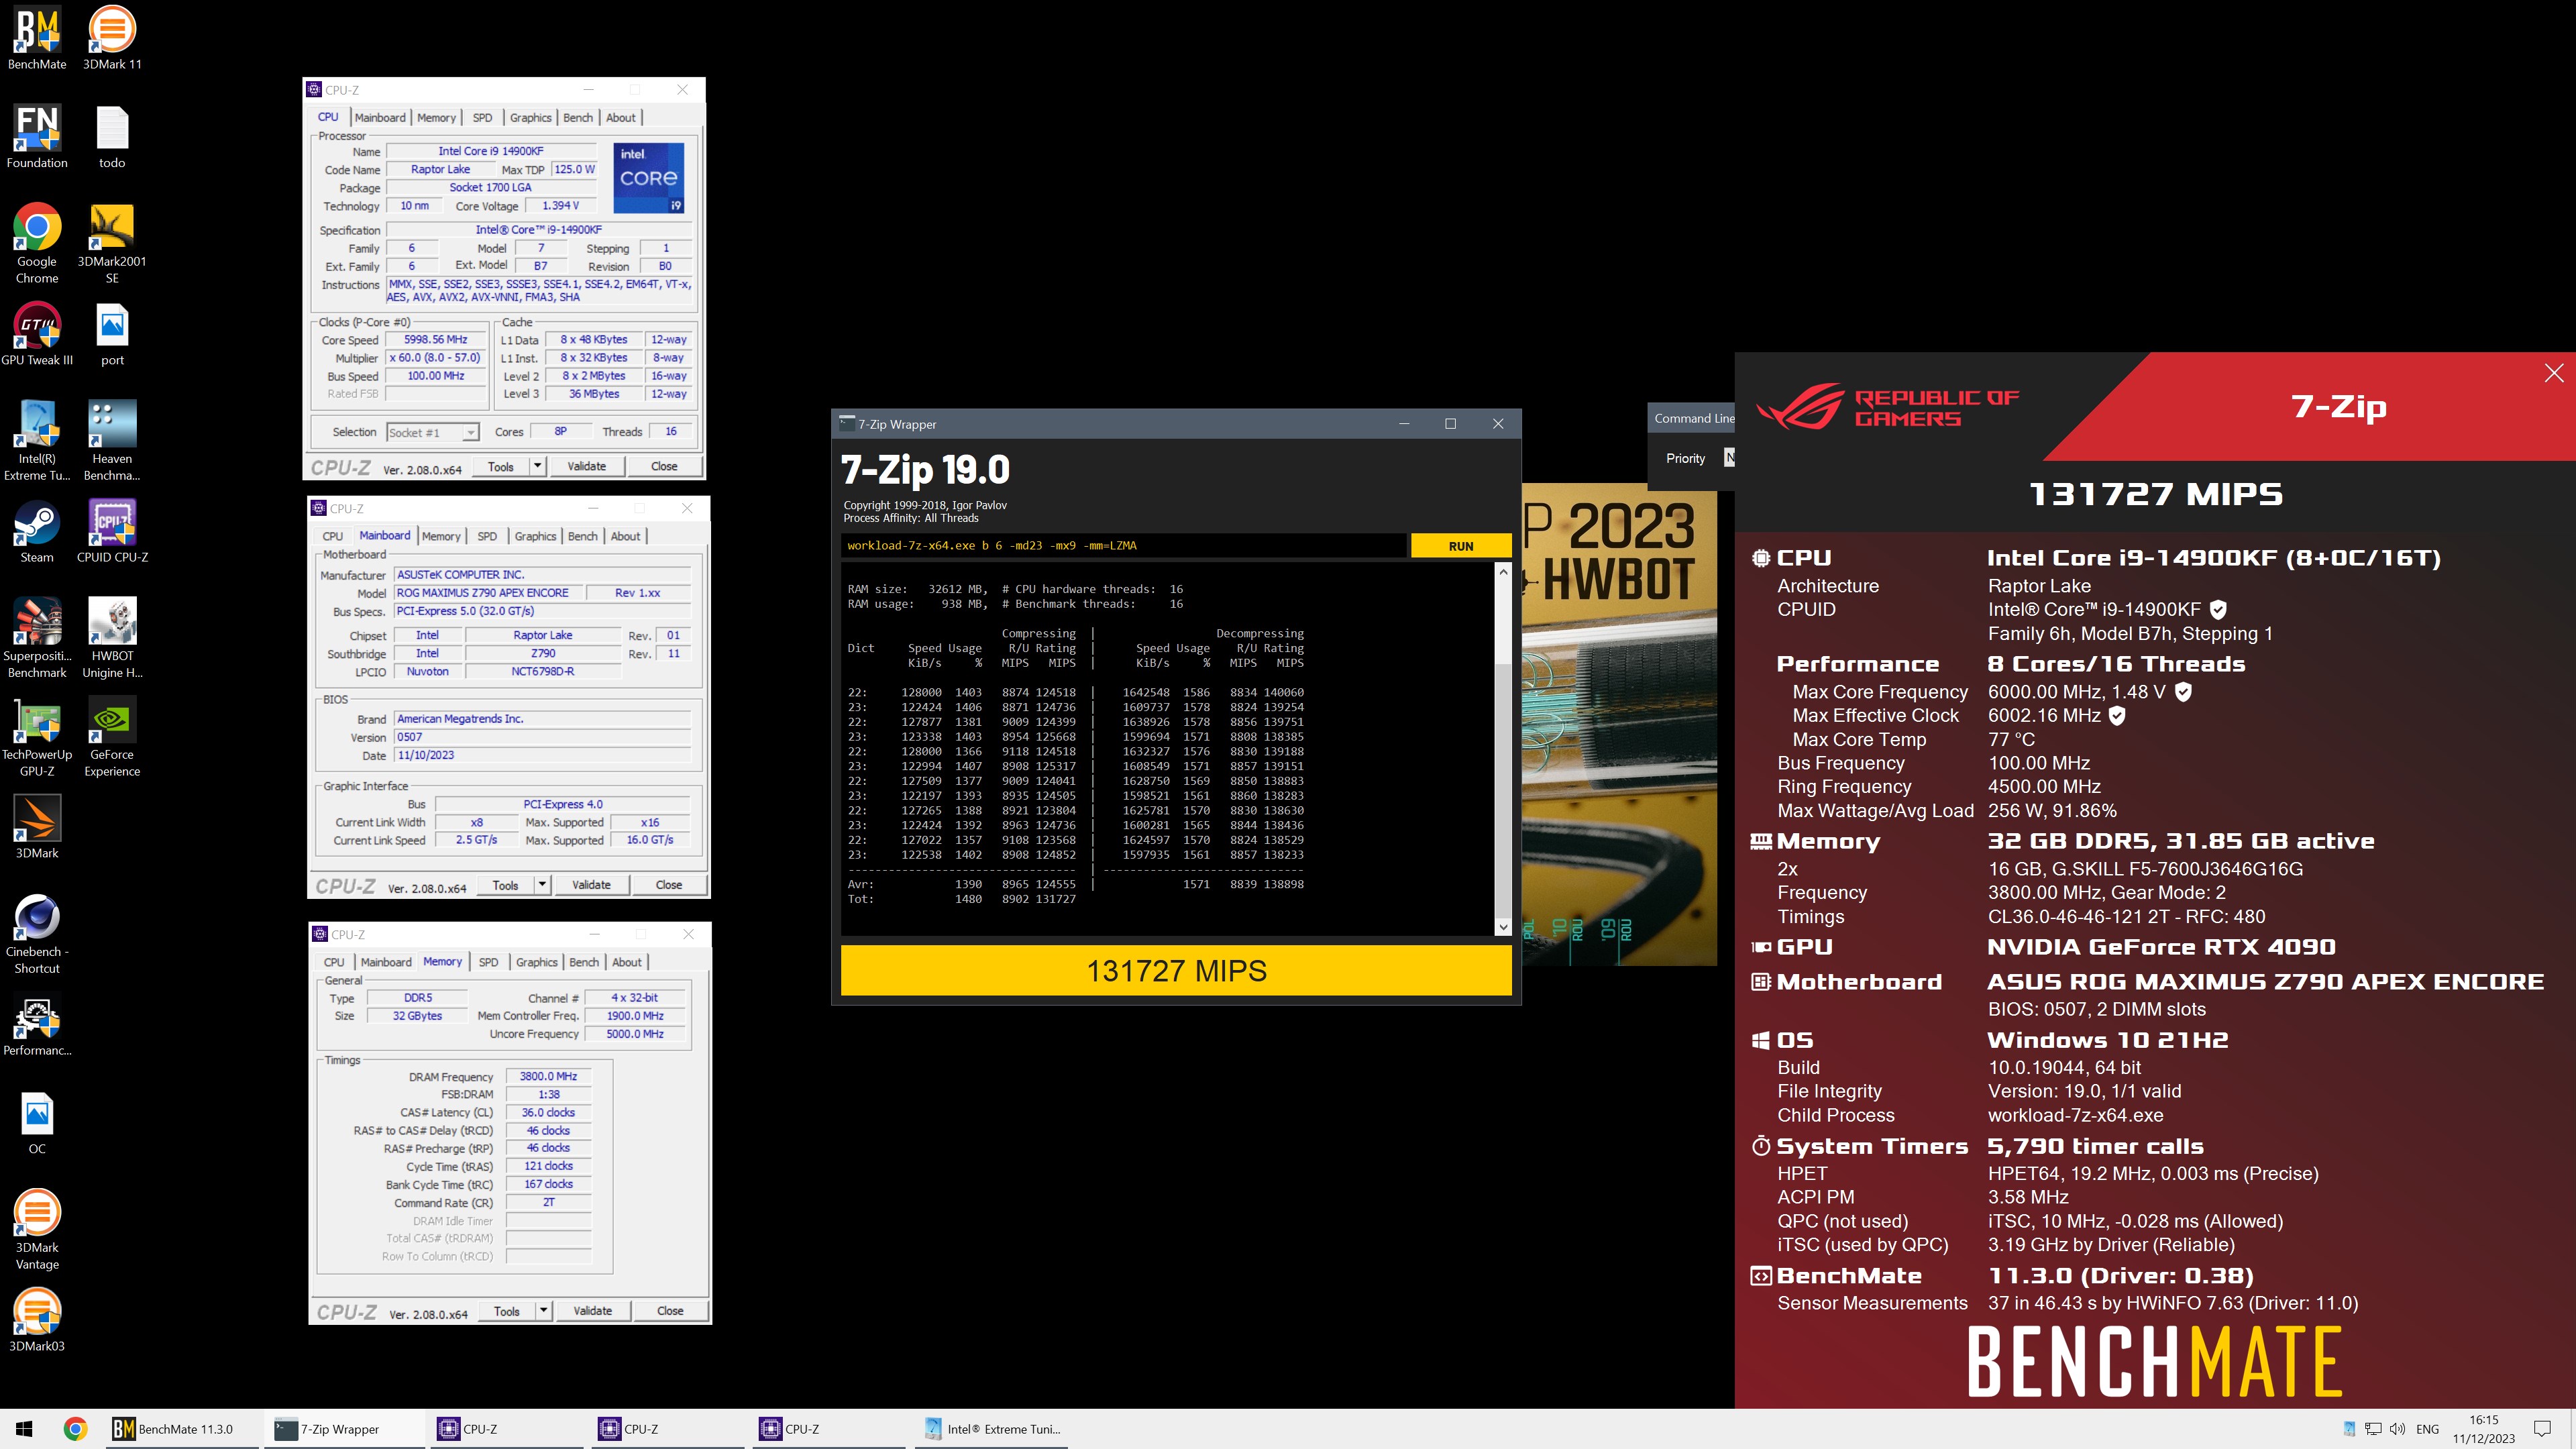This screenshot has width=2576, height=1449.
Task: Open Socket #1 selection dropdown
Action: (432, 433)
